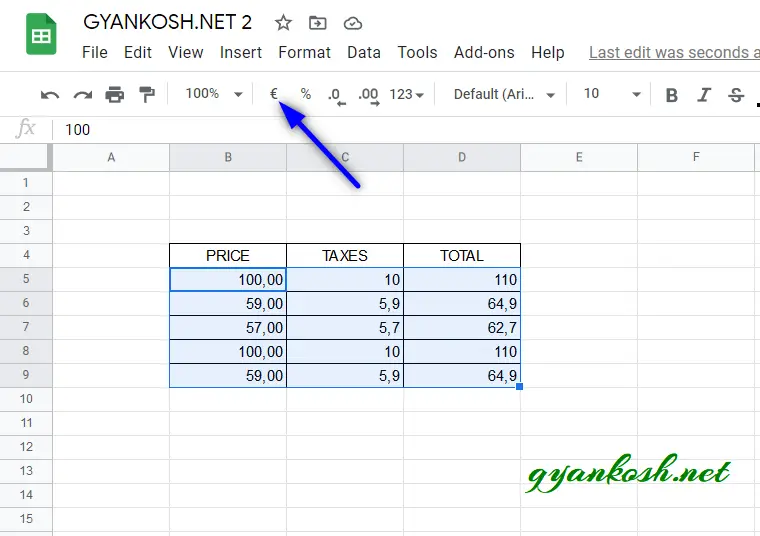Click the TOTAL header cell
Screen dimensions: 760x536
click(462, 255)
